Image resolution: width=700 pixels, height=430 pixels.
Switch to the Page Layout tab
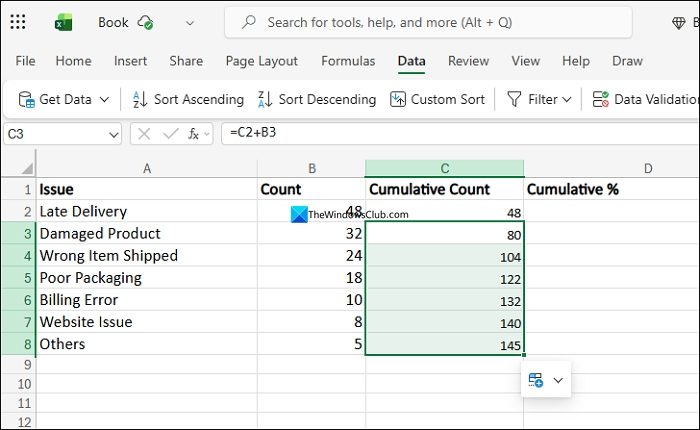[261, 61]
